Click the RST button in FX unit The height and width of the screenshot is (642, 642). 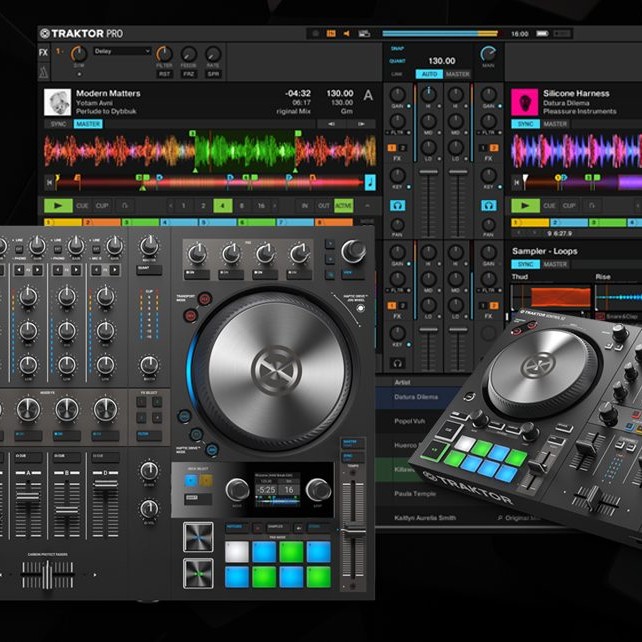[x=164, y=74]
